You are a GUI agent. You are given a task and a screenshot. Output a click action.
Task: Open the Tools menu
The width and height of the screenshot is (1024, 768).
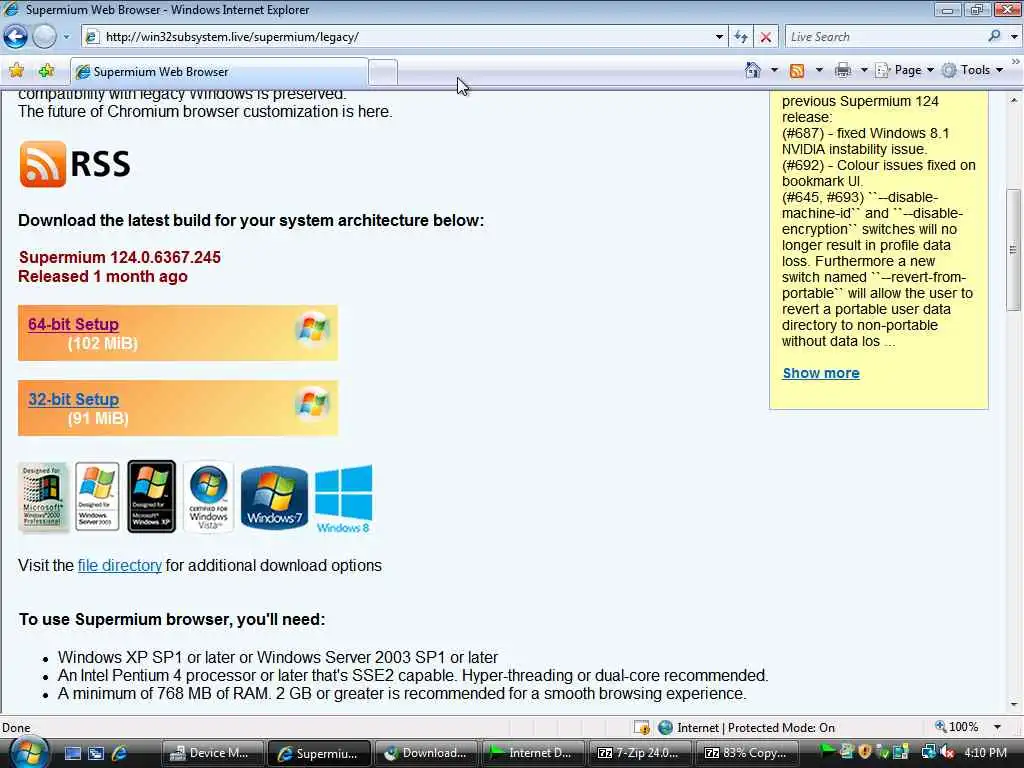click(972, 70)
